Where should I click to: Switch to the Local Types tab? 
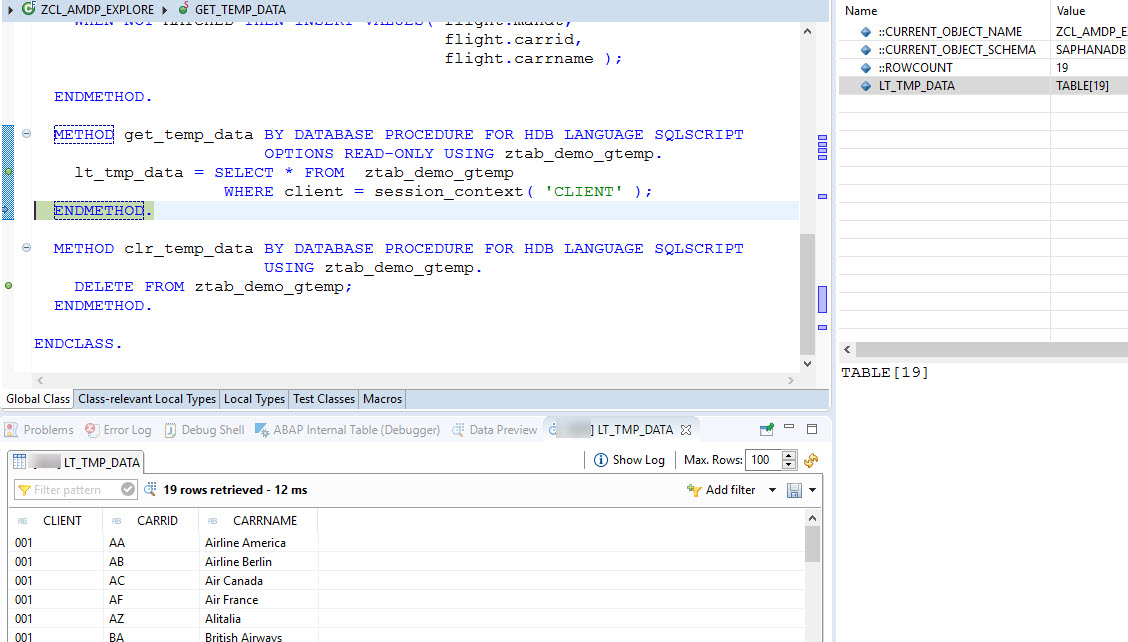click(x=254, y=399)
